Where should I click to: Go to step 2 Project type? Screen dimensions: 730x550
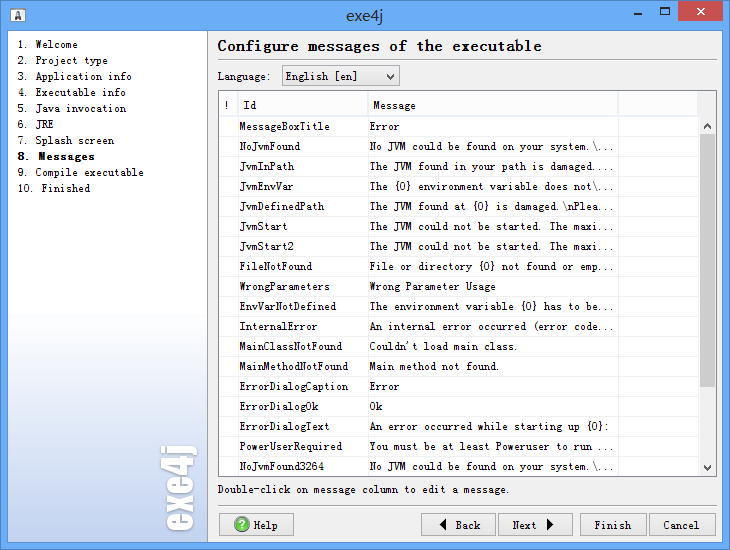coord(62,60)
